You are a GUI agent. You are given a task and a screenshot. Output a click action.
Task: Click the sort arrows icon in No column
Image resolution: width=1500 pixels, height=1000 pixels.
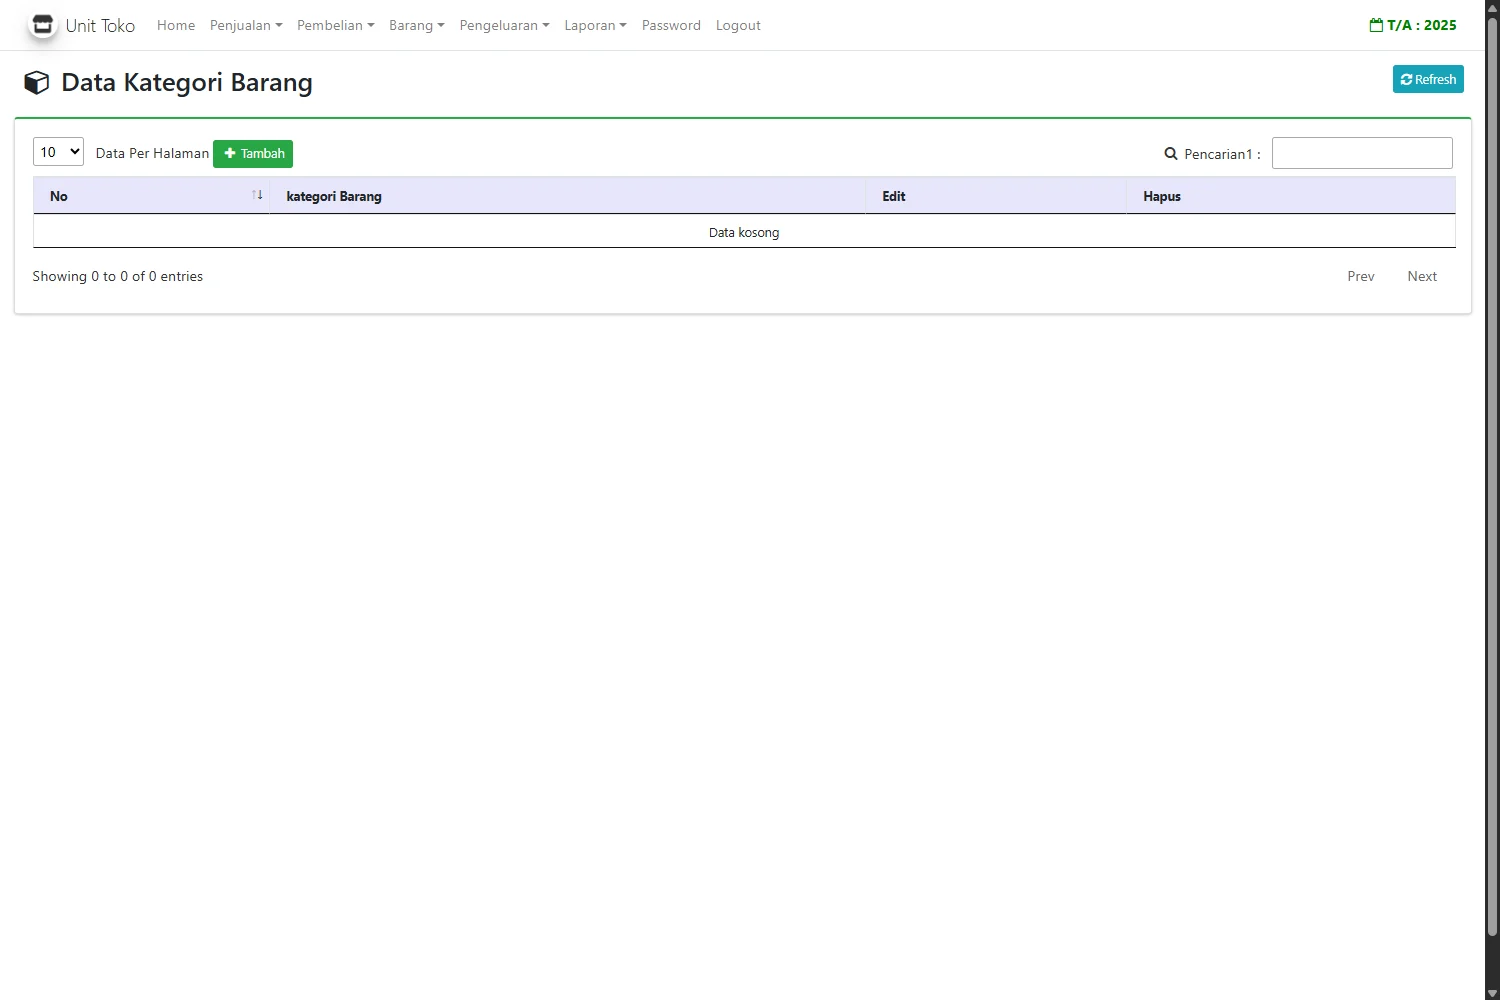click(257, 195)
